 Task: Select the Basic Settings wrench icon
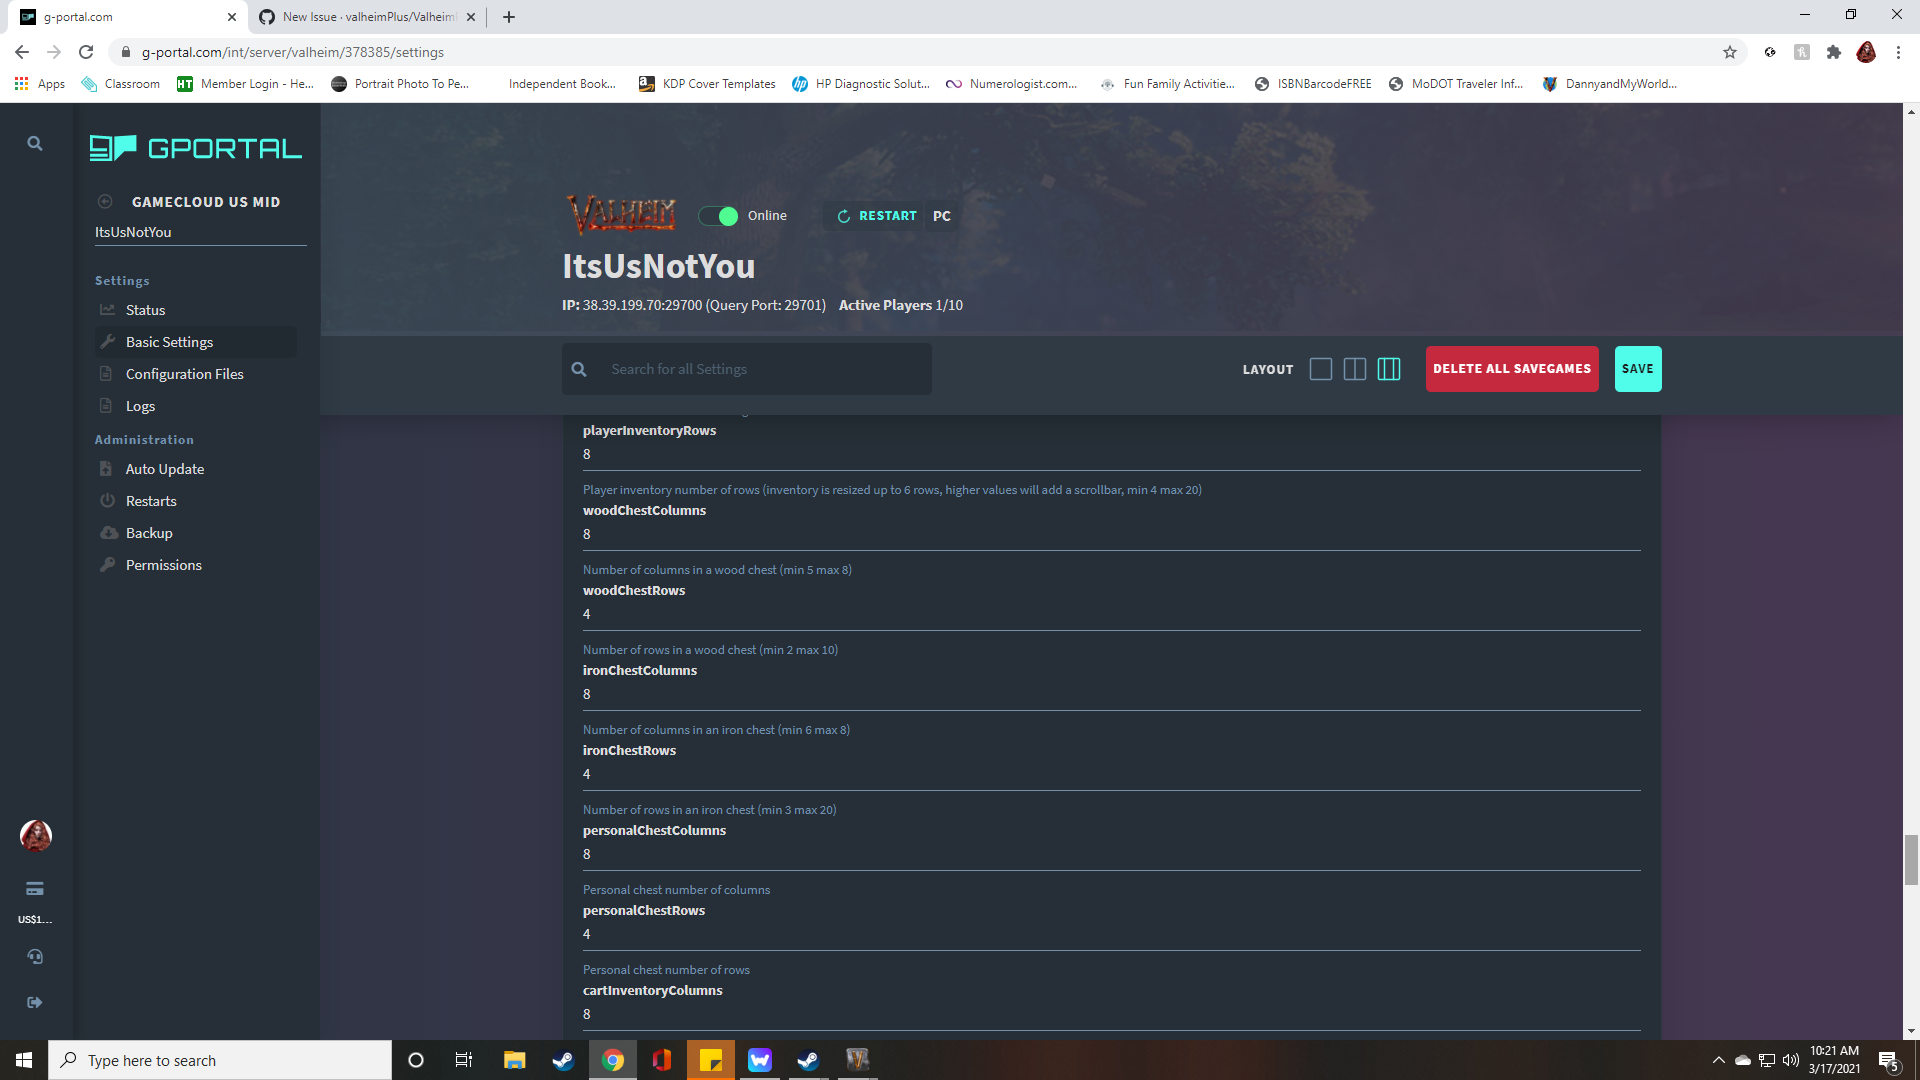109,341
